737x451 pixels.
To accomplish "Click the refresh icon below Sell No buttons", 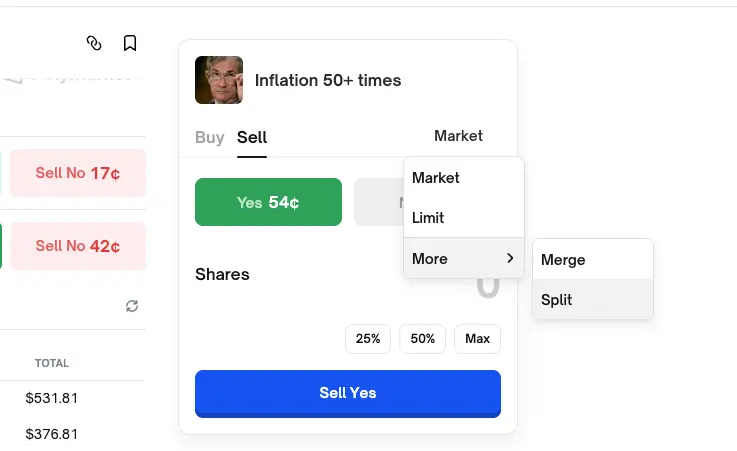I will click(x=131, y=306).
